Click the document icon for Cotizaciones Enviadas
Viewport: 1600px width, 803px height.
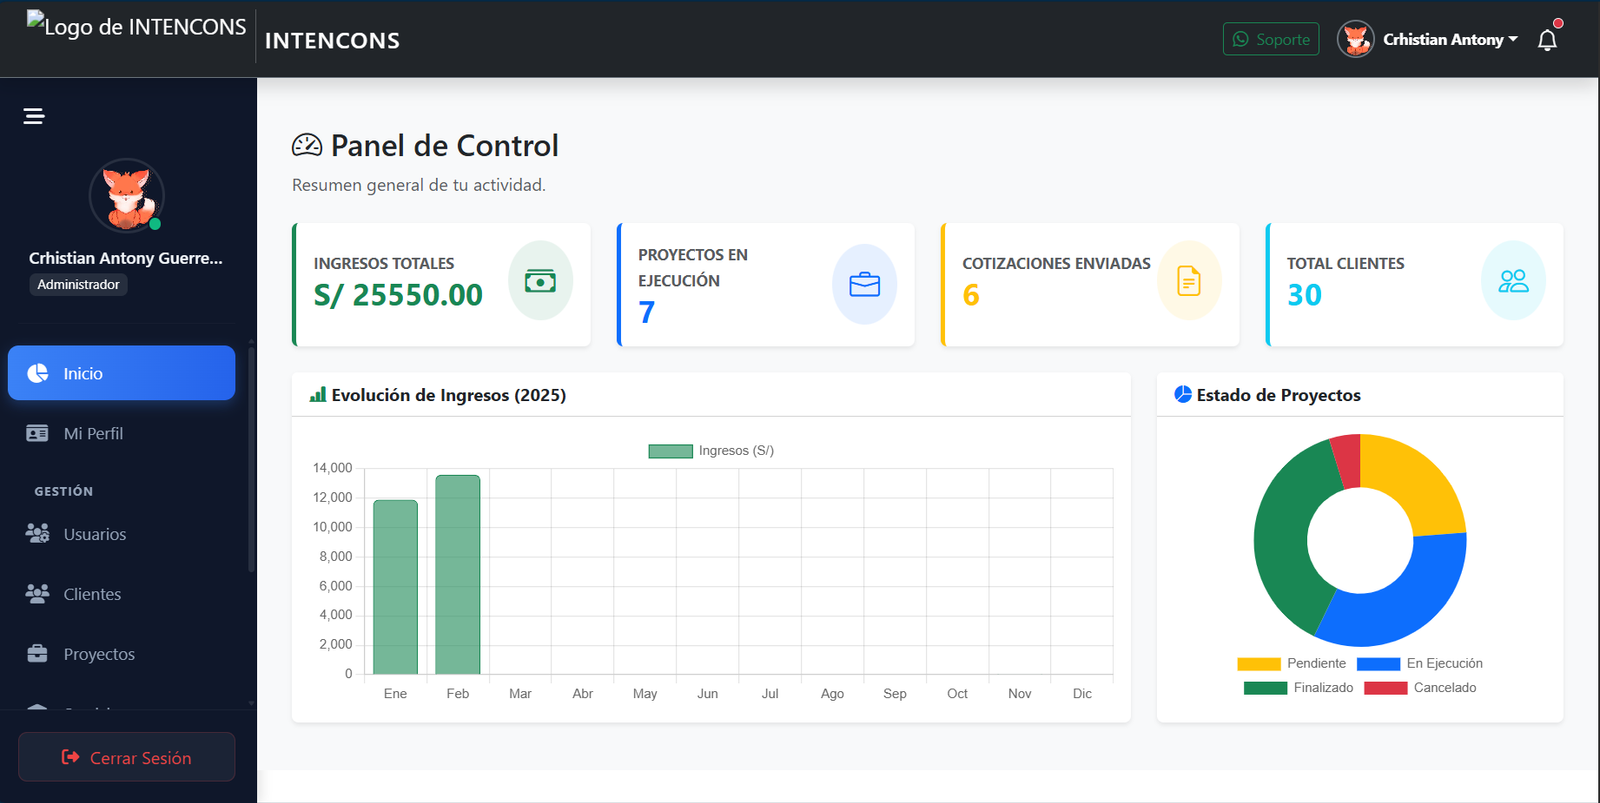(x=1188, y=281)
